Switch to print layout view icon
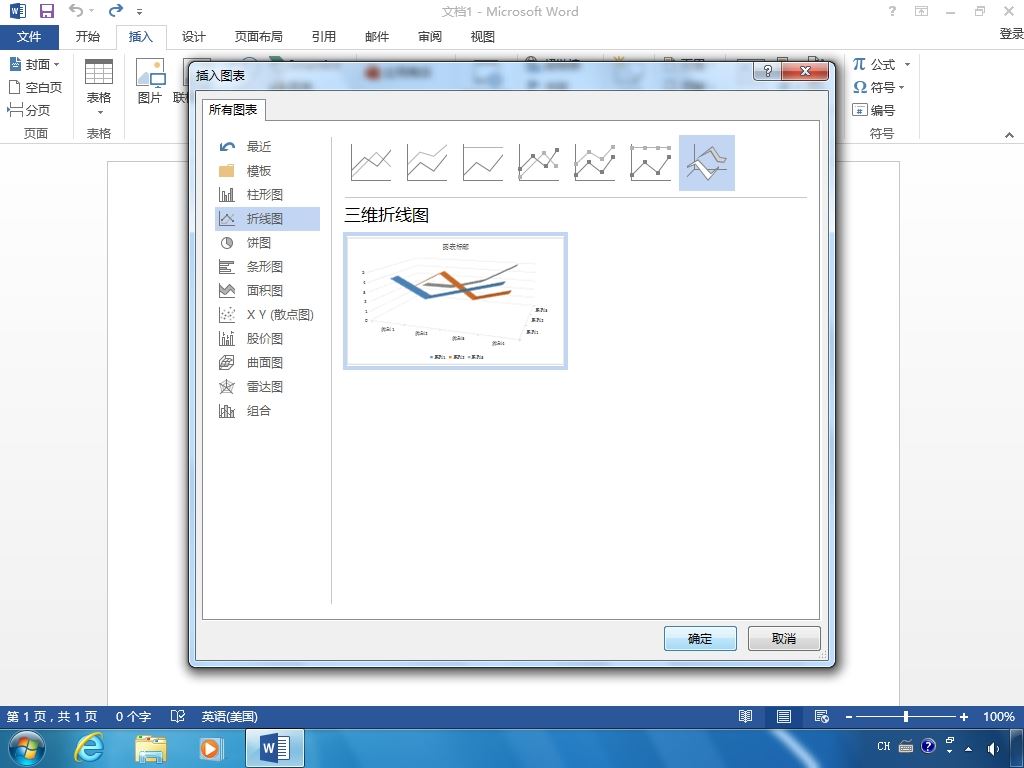Image resolution: width=1024 pixels, height=768 pixels. [784, 716]
